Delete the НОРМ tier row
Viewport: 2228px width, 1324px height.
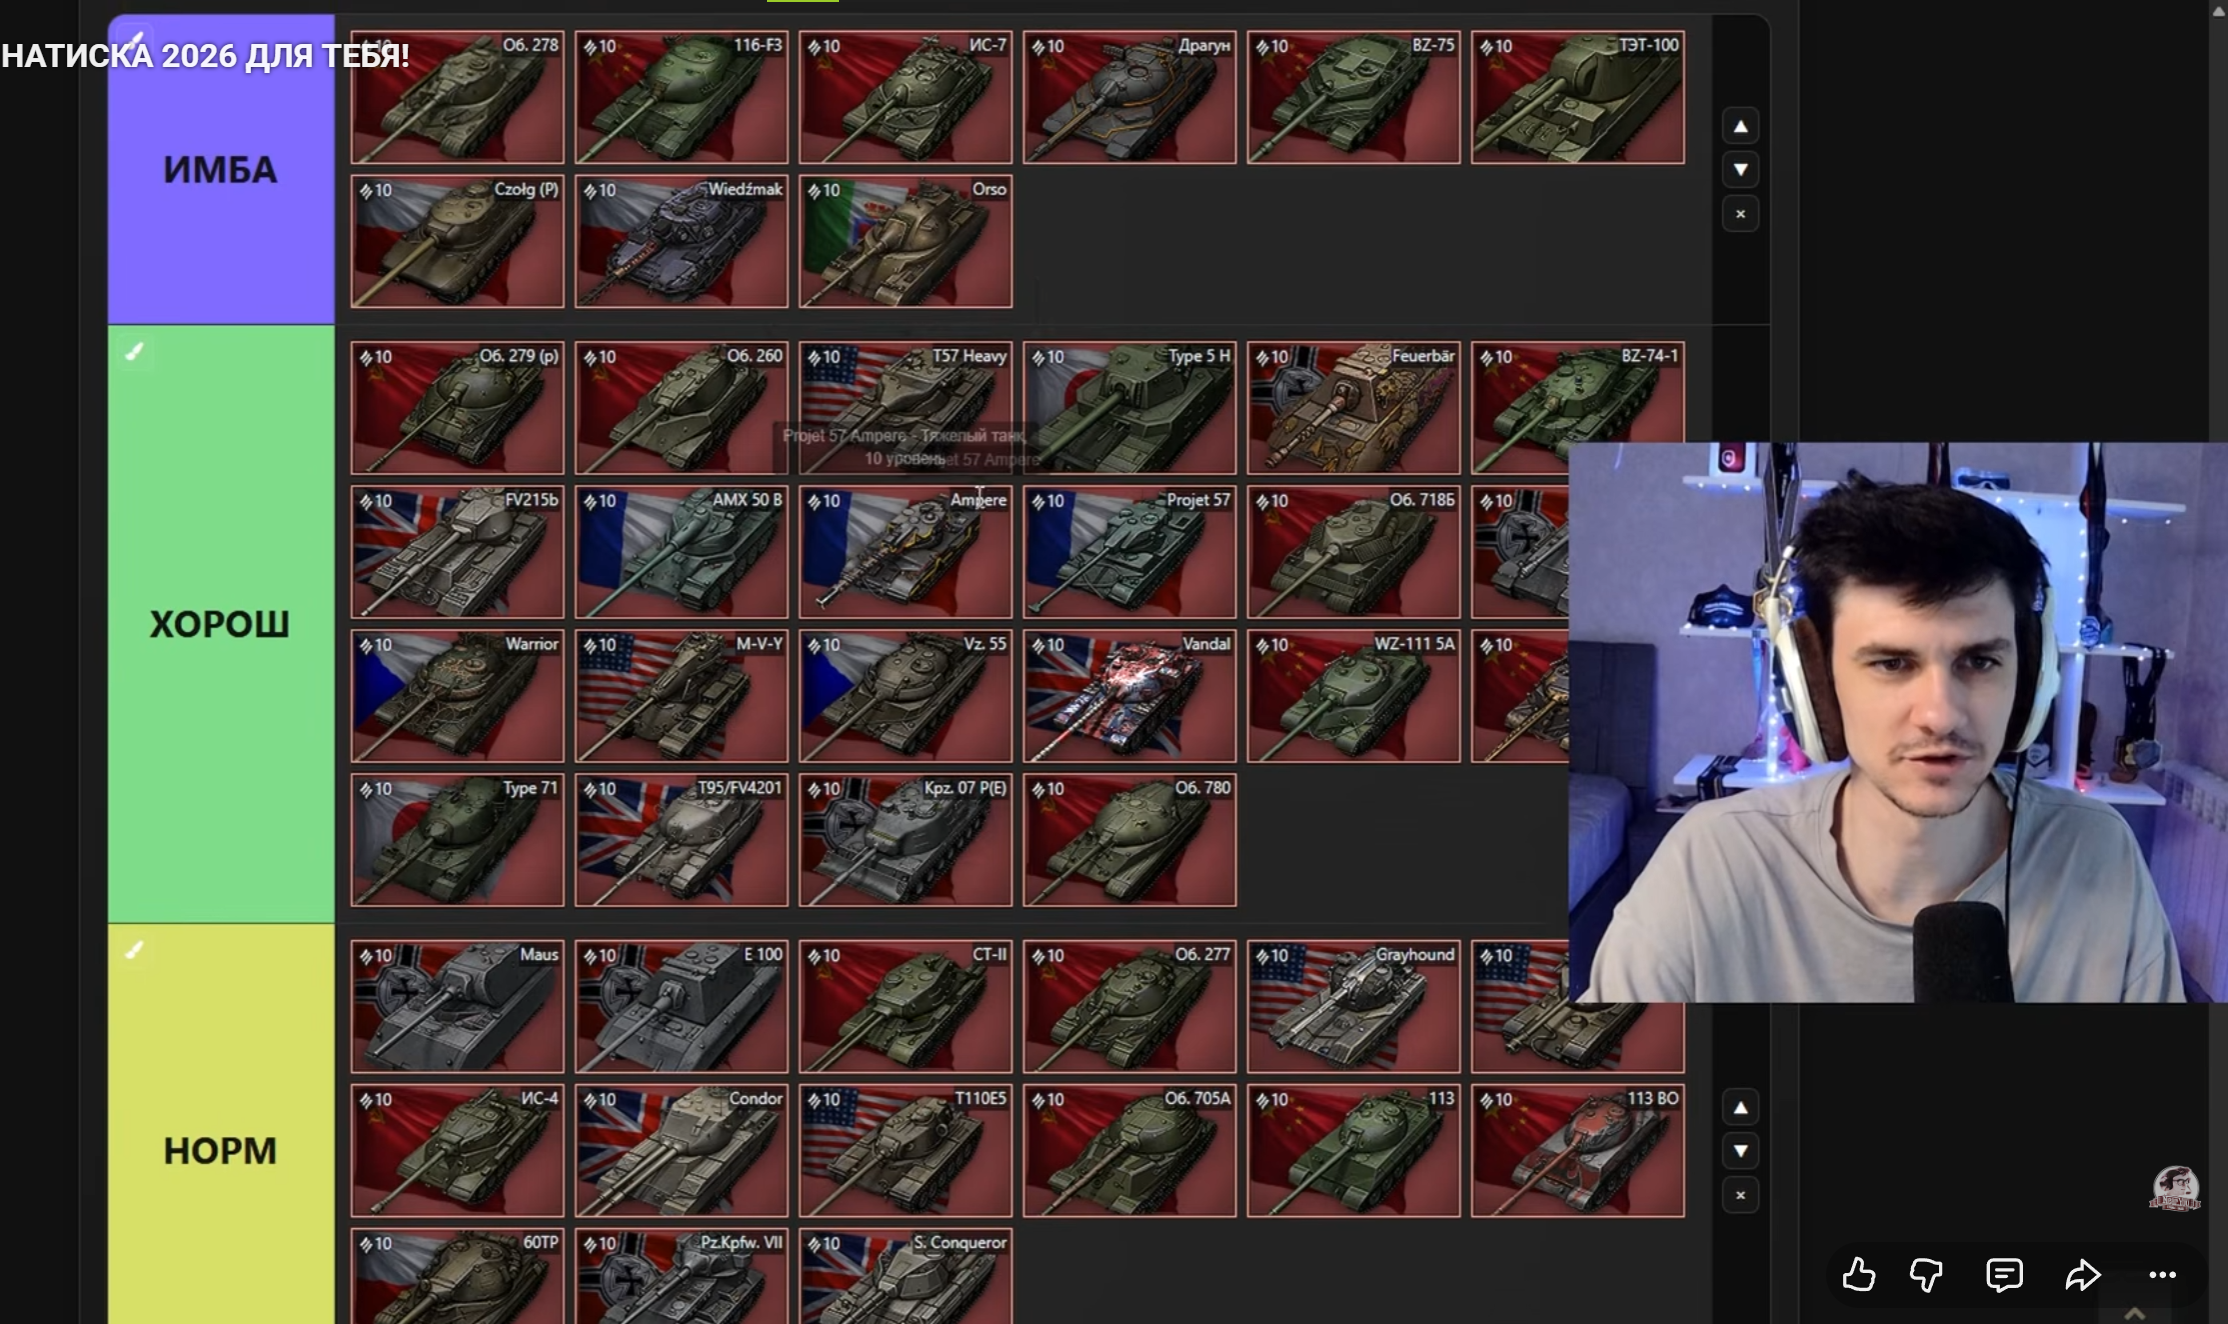coord(1740,1195)
